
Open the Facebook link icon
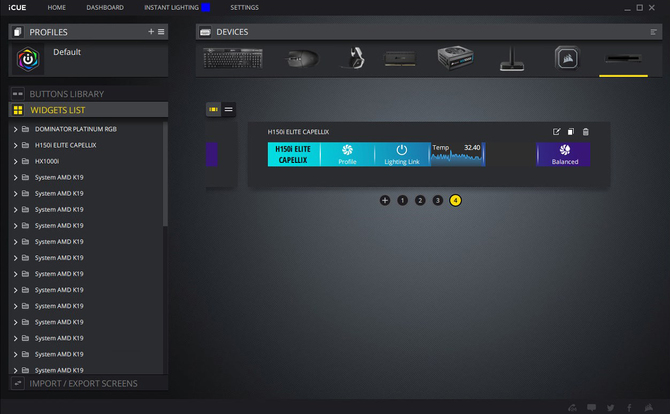(629, 408)
